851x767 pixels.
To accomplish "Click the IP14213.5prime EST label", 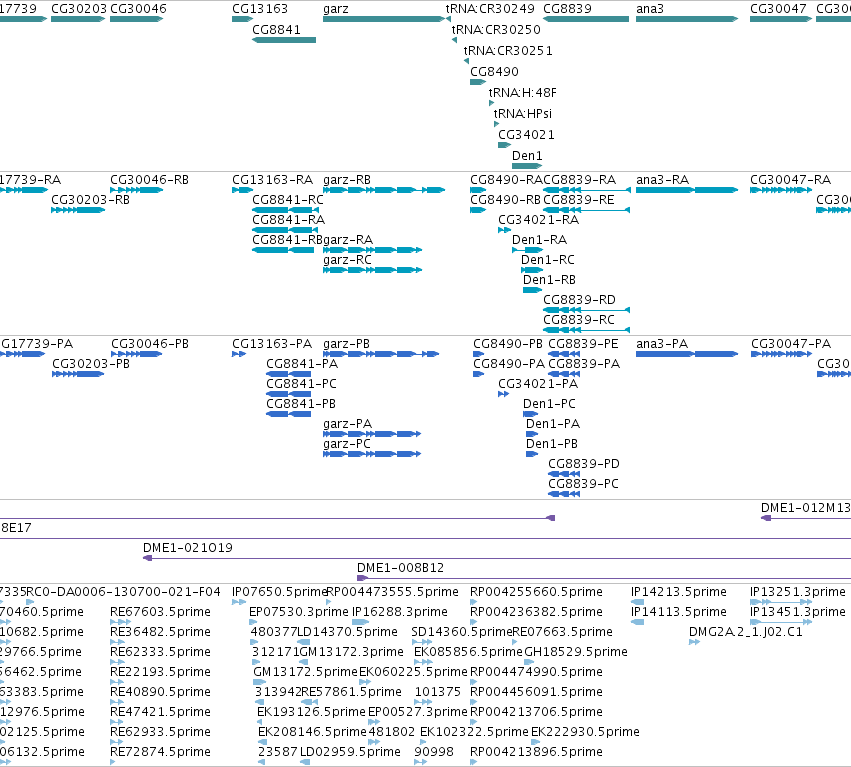I will [x=678, y=592].
